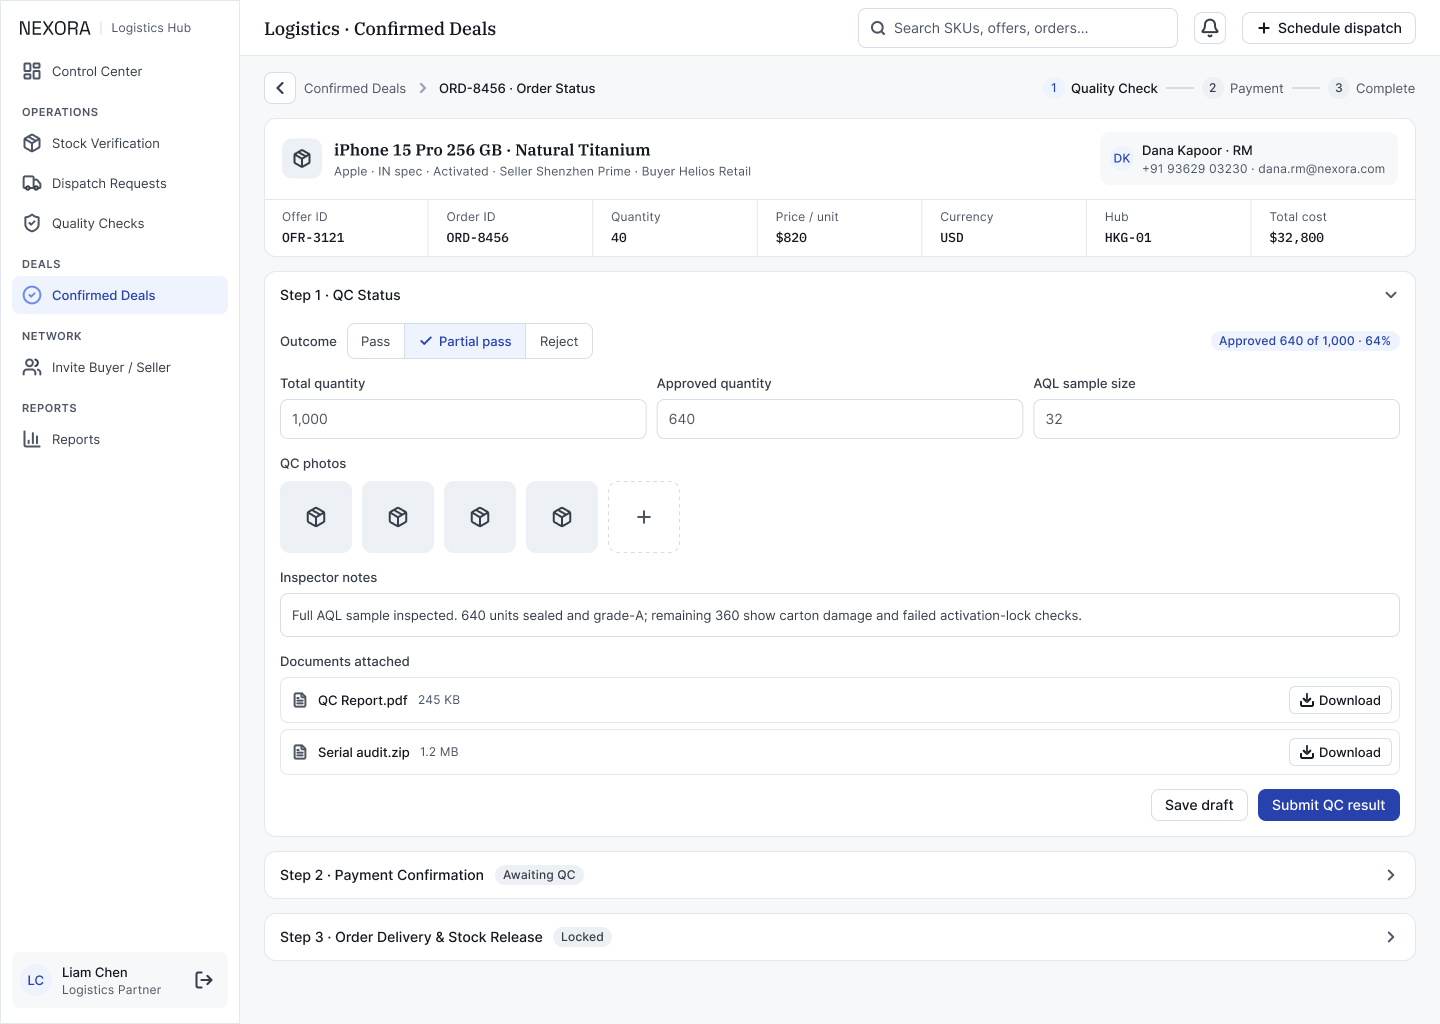Viewport: 1440px width, 1024px height.
Task: Click the Complete progress step
Action: click(x=1372, y=88)
